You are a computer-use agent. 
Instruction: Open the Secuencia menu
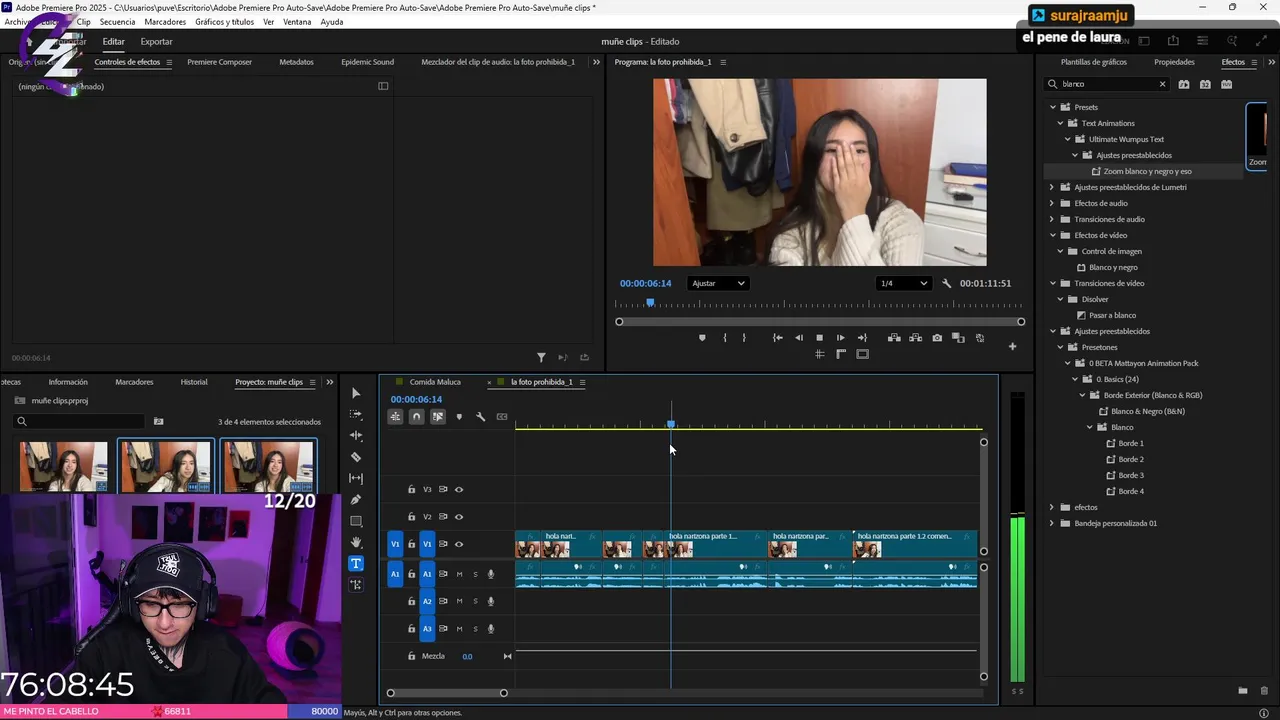pyautogui.click(x=117, y=22)
